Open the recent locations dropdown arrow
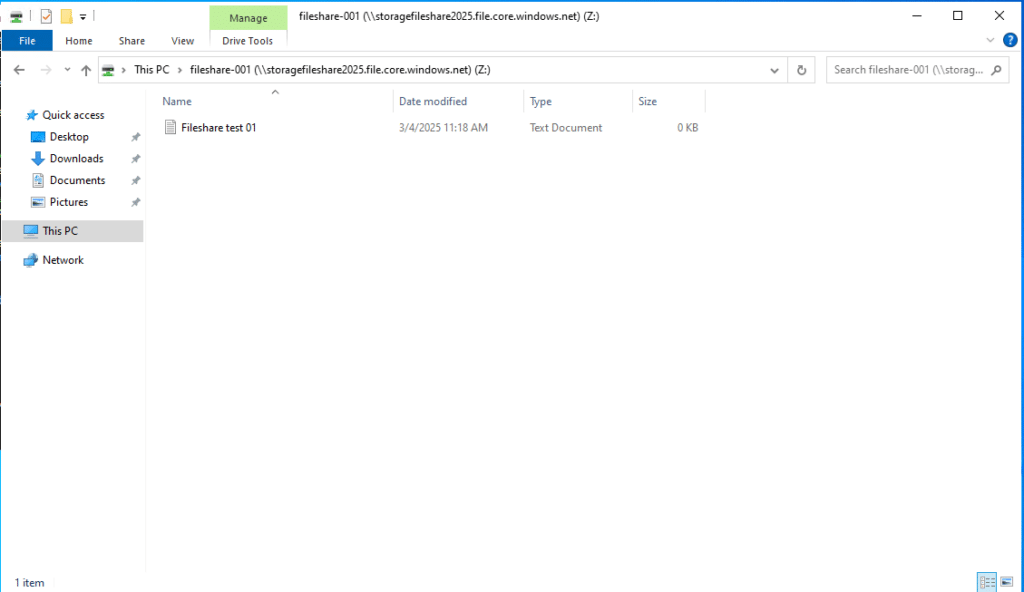The image size is (1024, 592). [67, 70]
